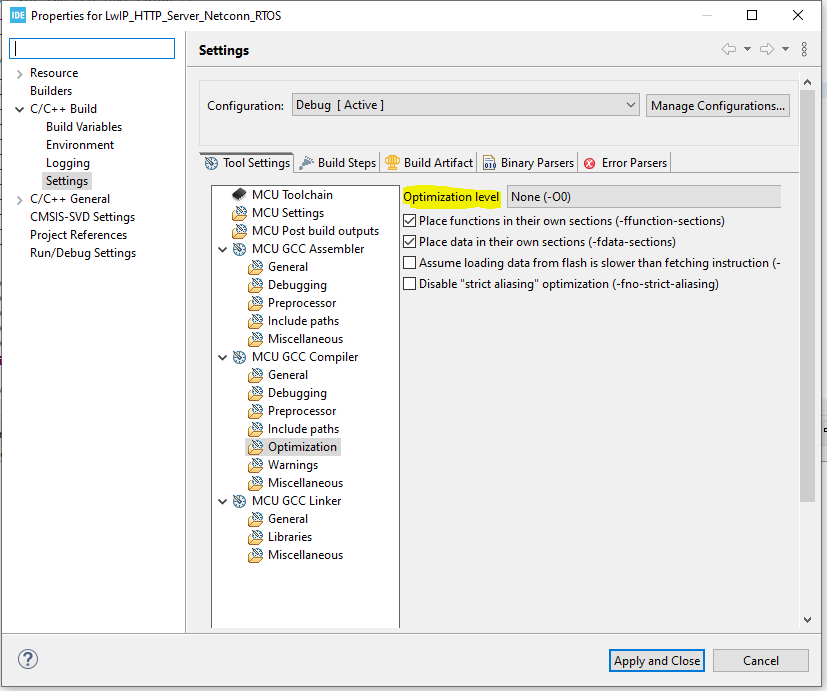The image size is (827, 691).
Task: Click the IDE icon in title bar
Action: [x=18, y=15]
